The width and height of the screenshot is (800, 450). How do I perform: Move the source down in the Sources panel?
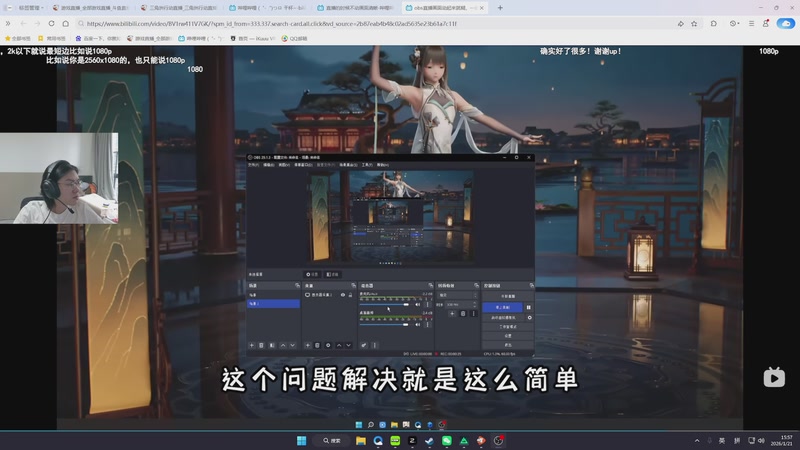348,345
